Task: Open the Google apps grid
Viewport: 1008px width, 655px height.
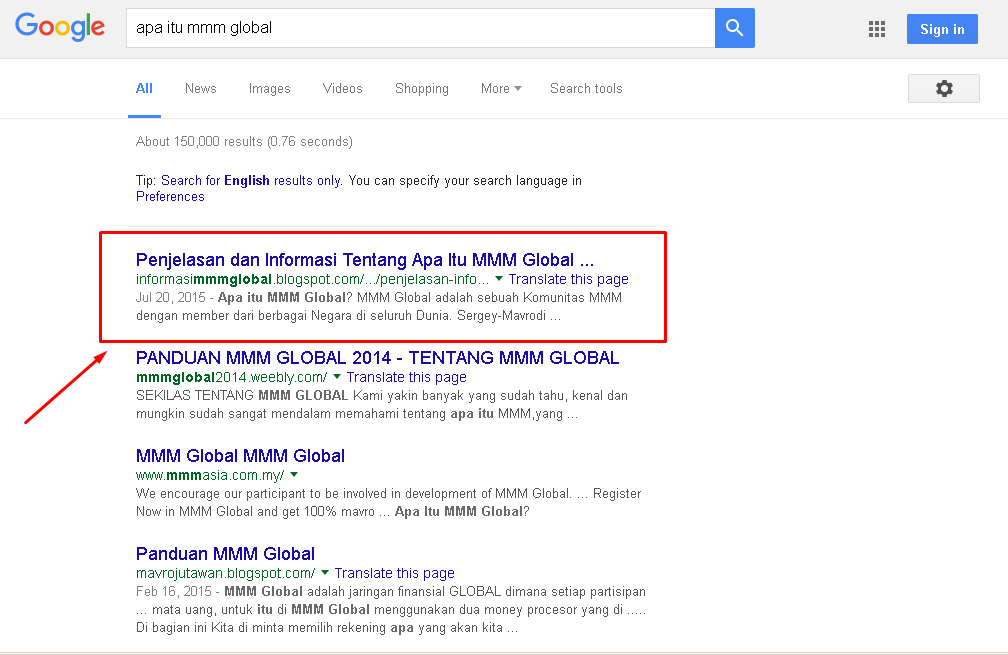Action: pos(877,29)
